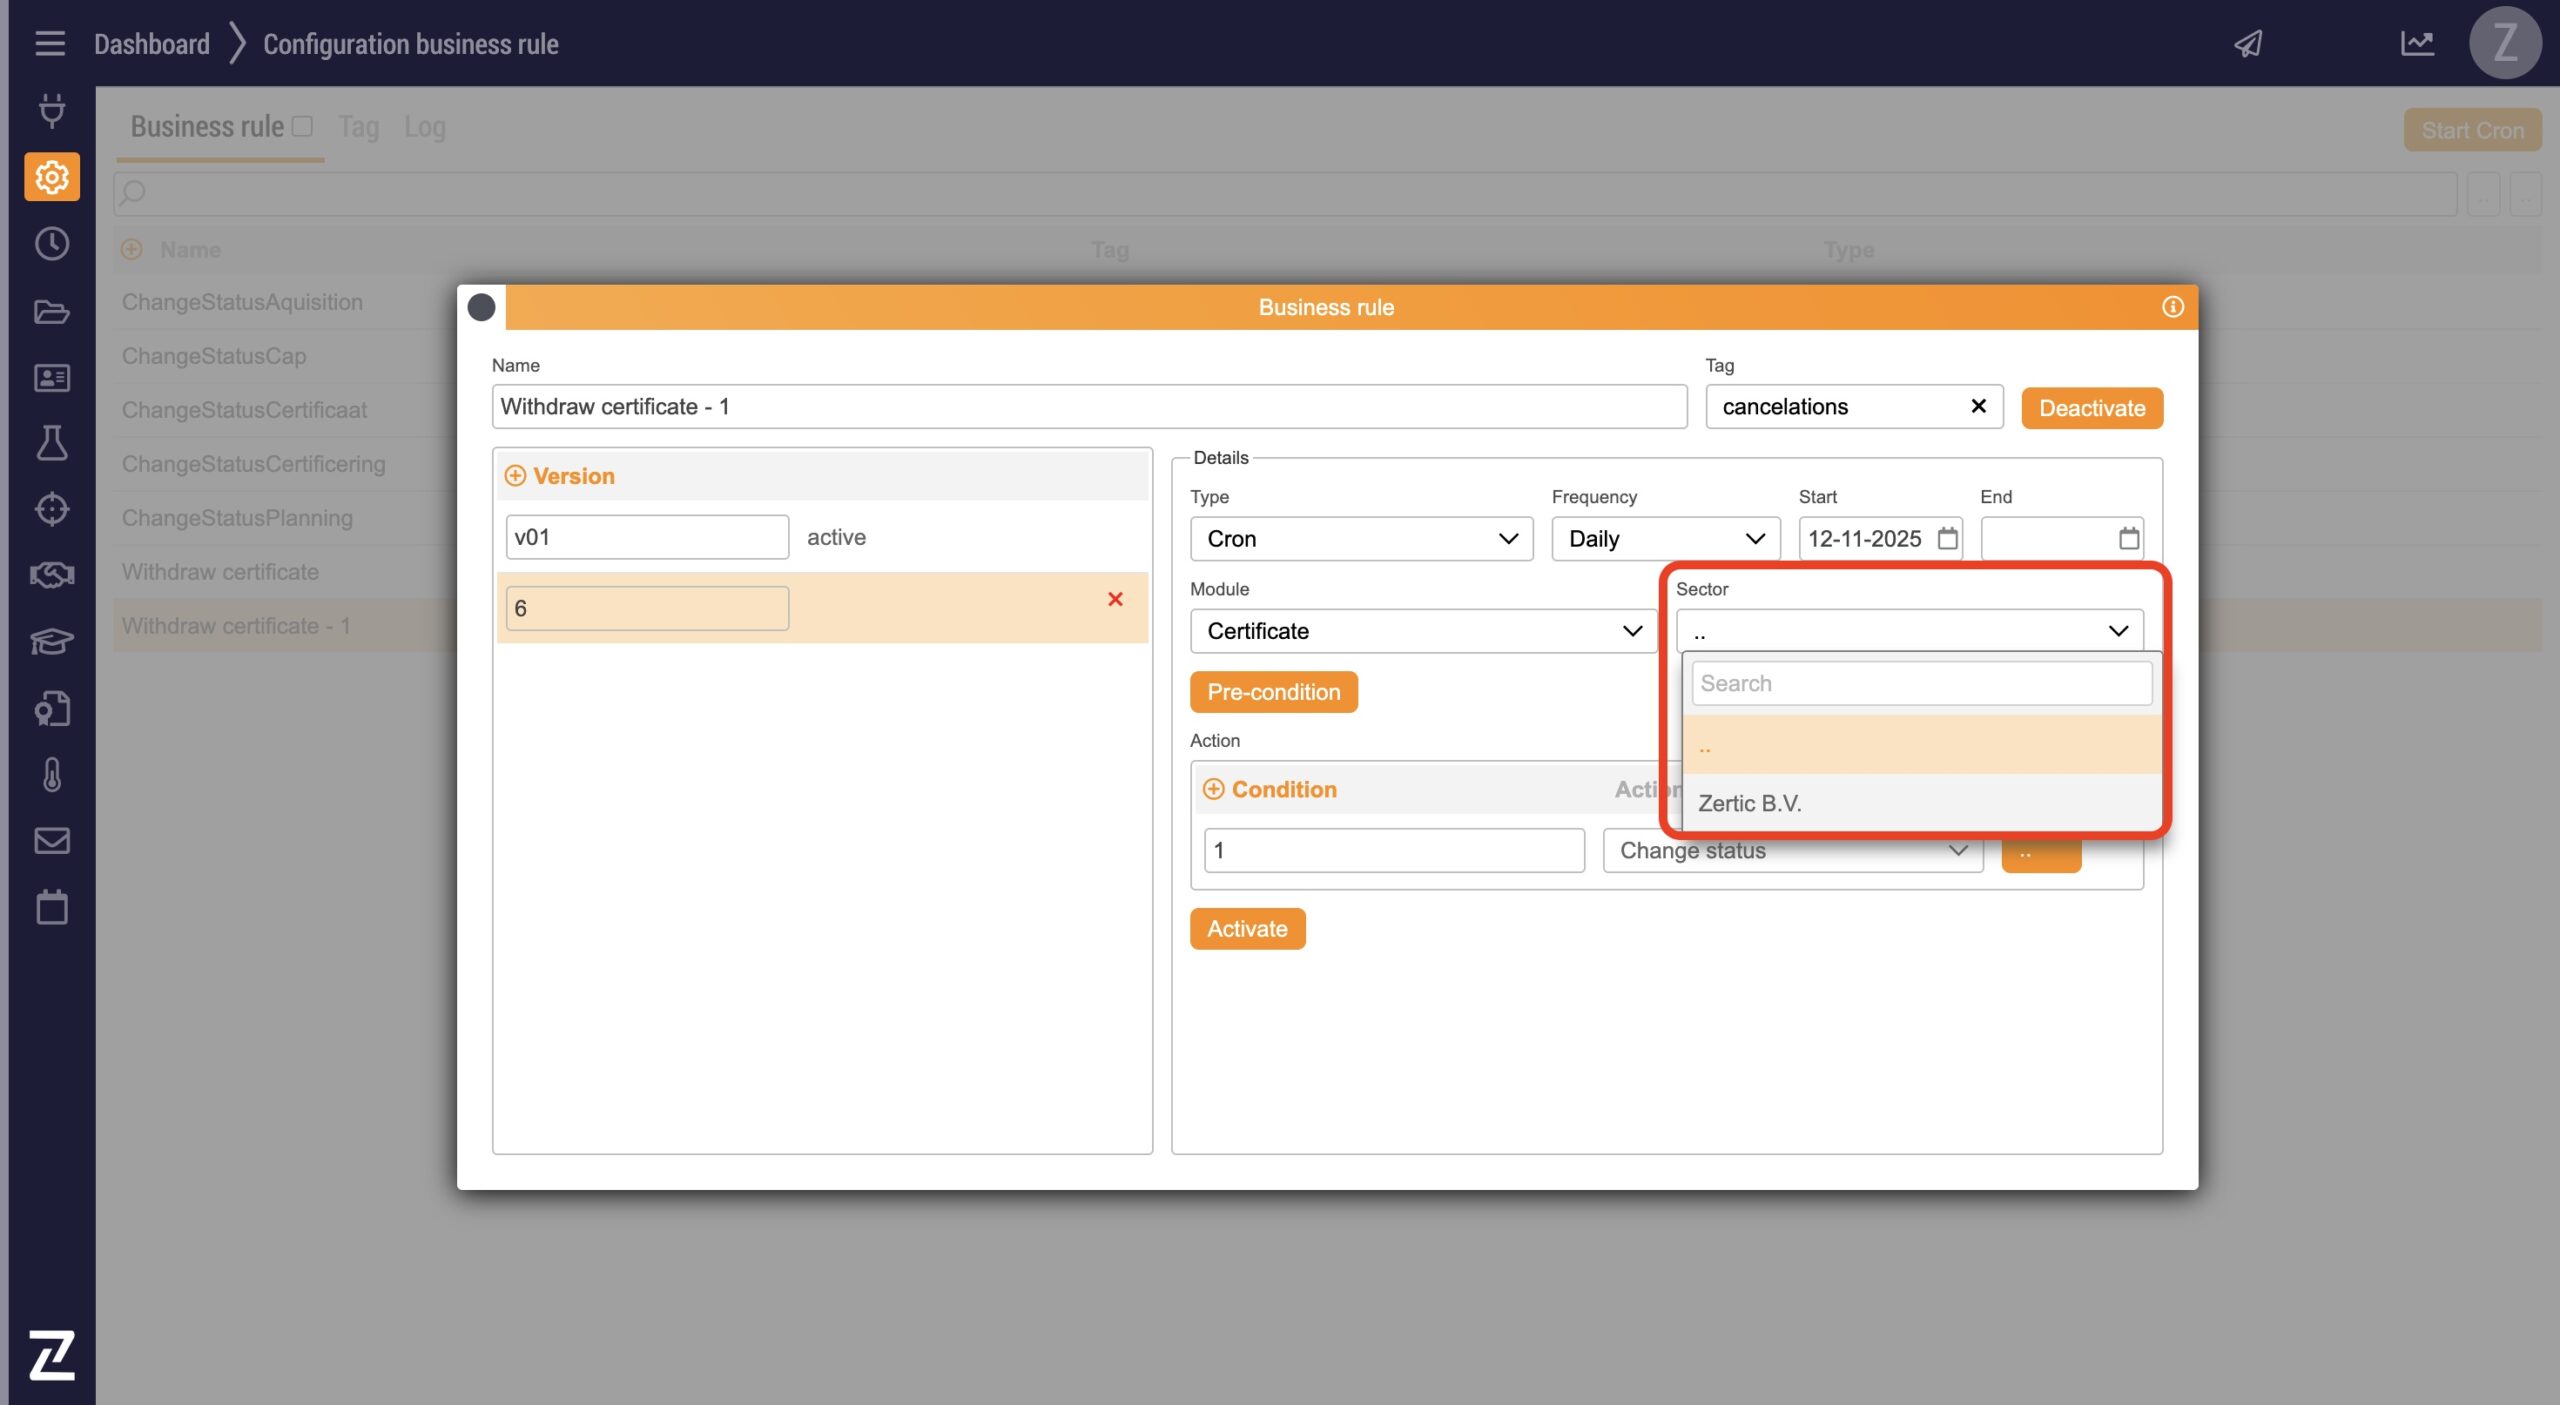This screenshot has width=2560, height=1405.
Task: Open the clock history sidebar icon
Action: click(x=51, y=244)
